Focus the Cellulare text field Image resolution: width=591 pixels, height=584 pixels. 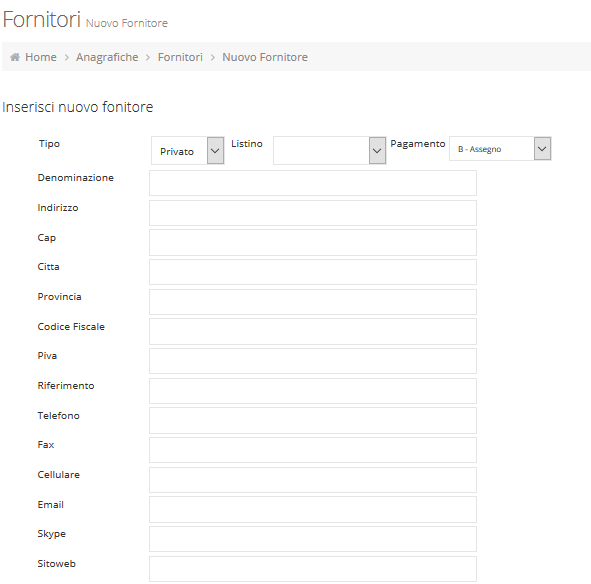(x=313, y=480)
